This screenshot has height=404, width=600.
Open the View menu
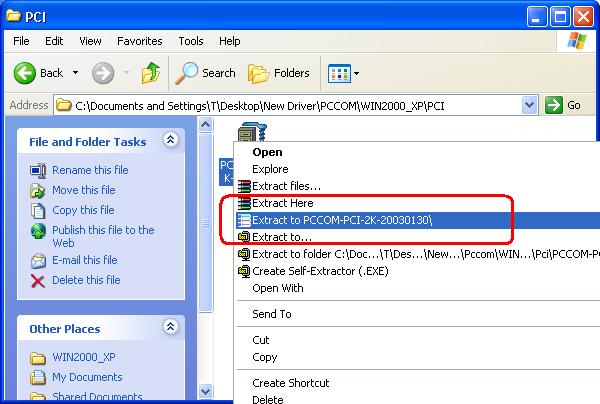pos(90,41)
